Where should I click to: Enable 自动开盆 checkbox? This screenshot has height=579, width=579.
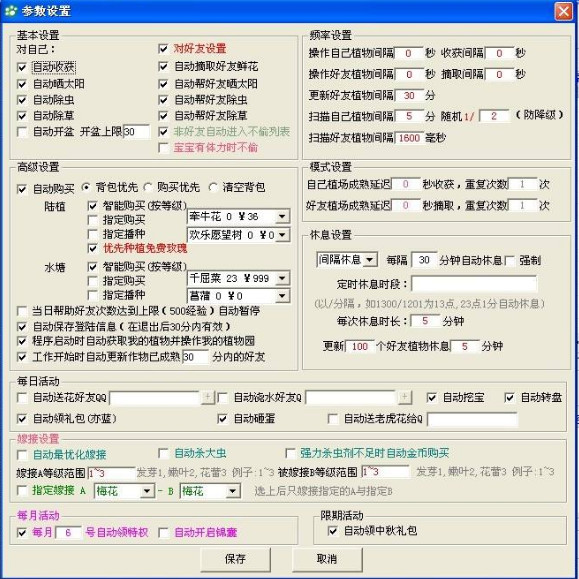tap(22, 132)
